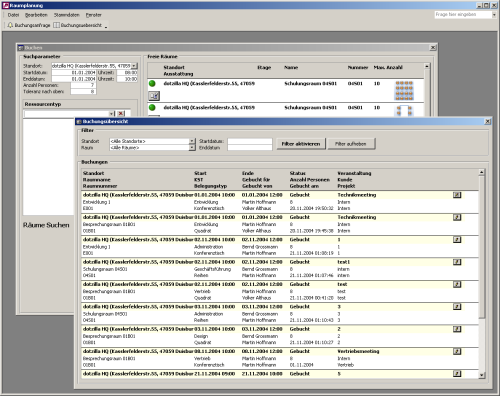
Task: Expand the help question box dropdown arrow
Action: pos(494,15)
